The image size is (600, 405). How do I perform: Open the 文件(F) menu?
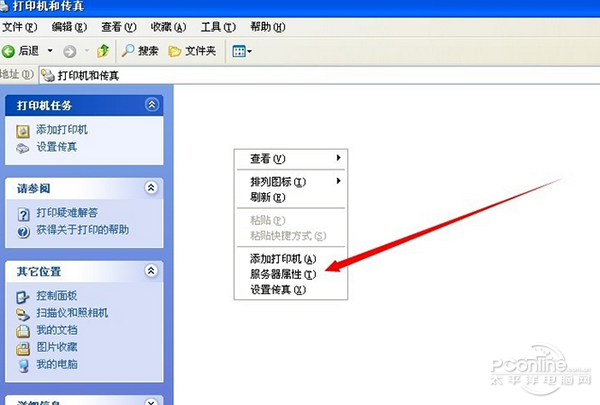point(20,27)
